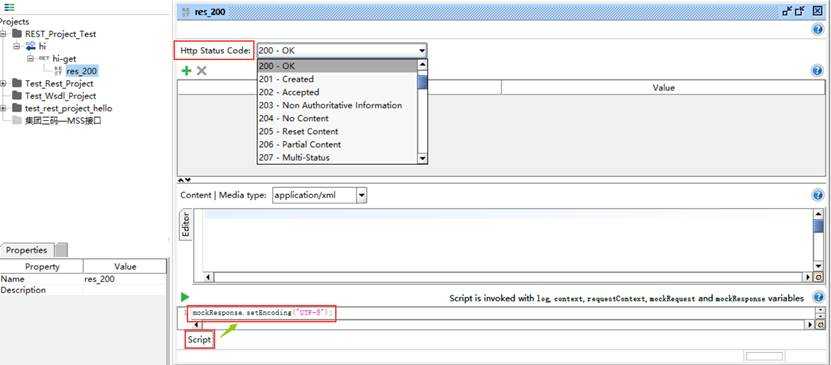Collapse the REST_Project_Test tree node
831x365 pixels.
pyautogui.click(x=4, y=34)
